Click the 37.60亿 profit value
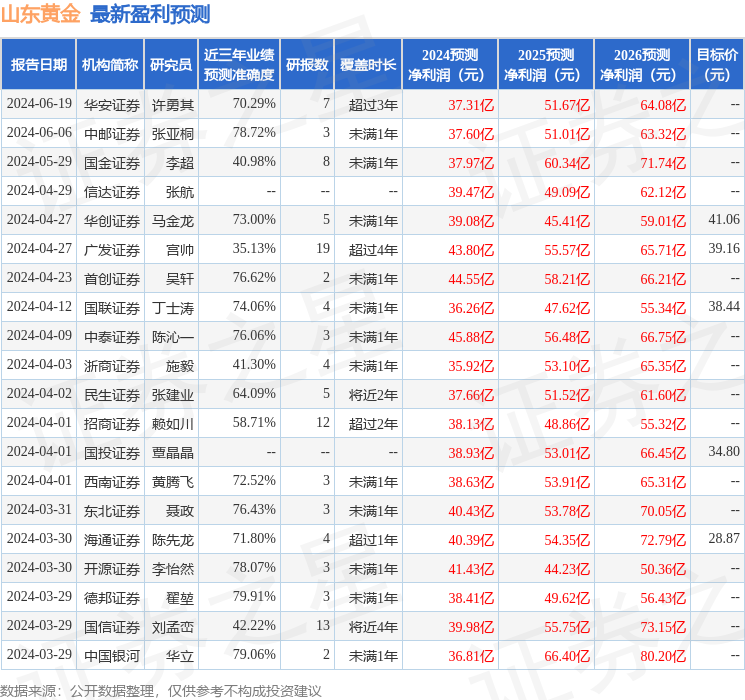Screen dimensions: 745x700 (x=471, y=134)
